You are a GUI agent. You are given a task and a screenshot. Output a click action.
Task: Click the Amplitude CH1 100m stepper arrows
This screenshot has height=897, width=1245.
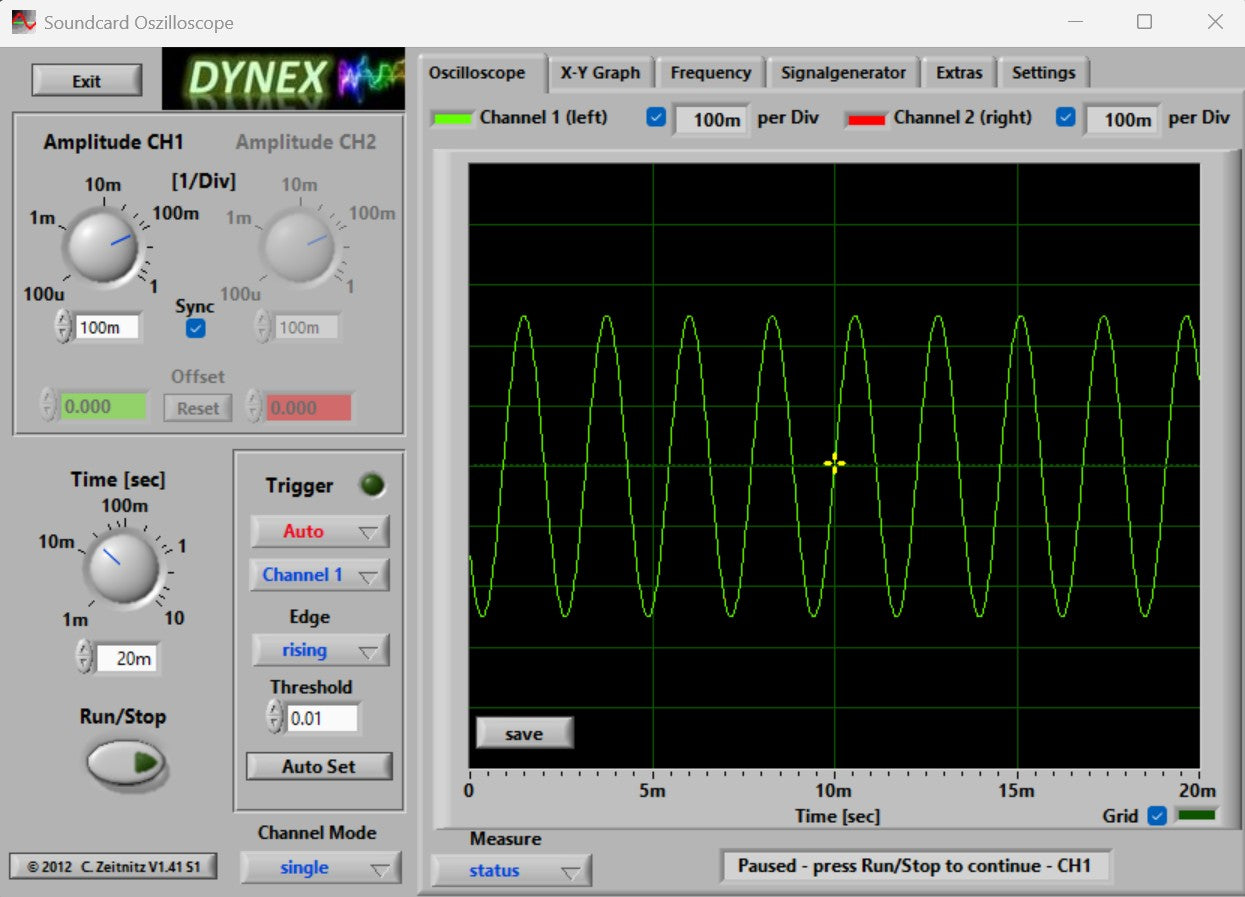point(63,326)
